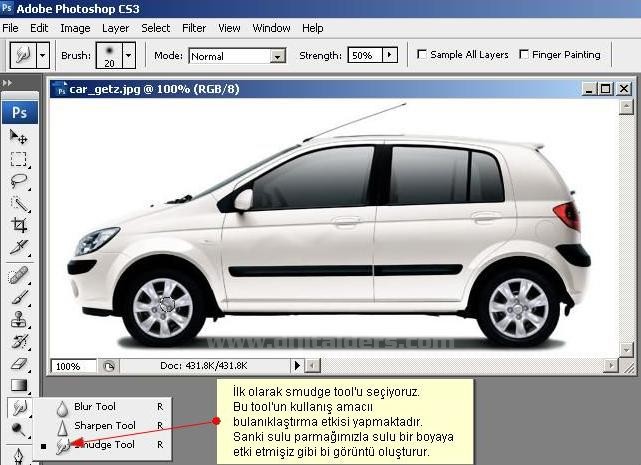Click the brush size 20 preview

click(x=109, y=55)
